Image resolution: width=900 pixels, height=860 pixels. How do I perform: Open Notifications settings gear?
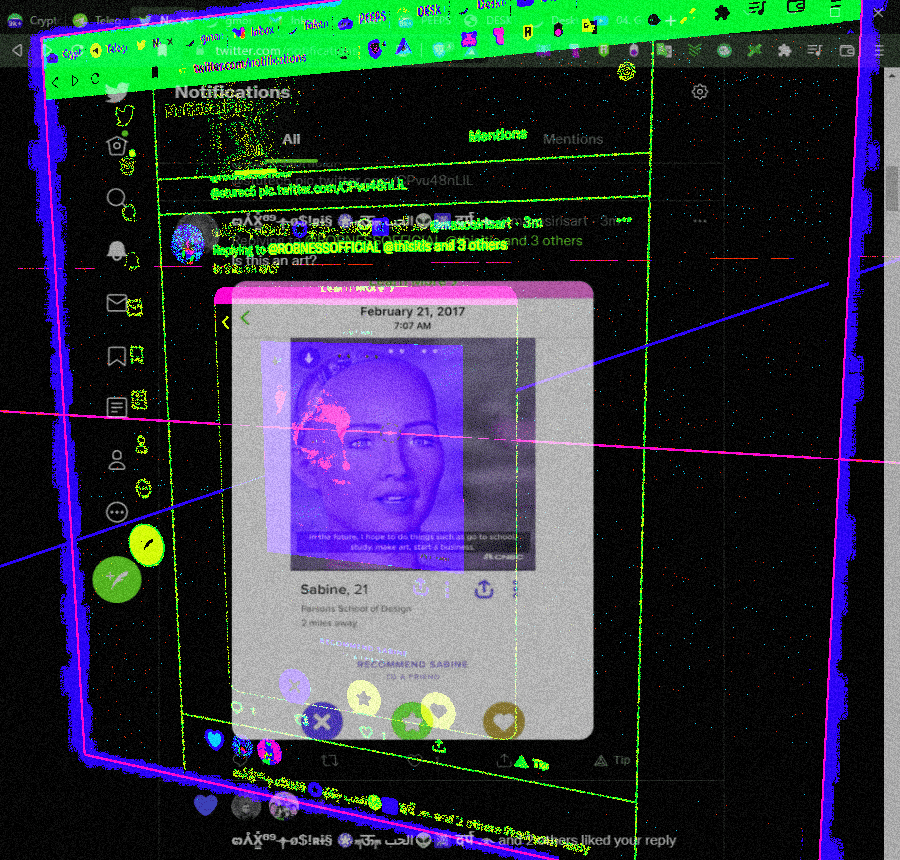(700, 92)
